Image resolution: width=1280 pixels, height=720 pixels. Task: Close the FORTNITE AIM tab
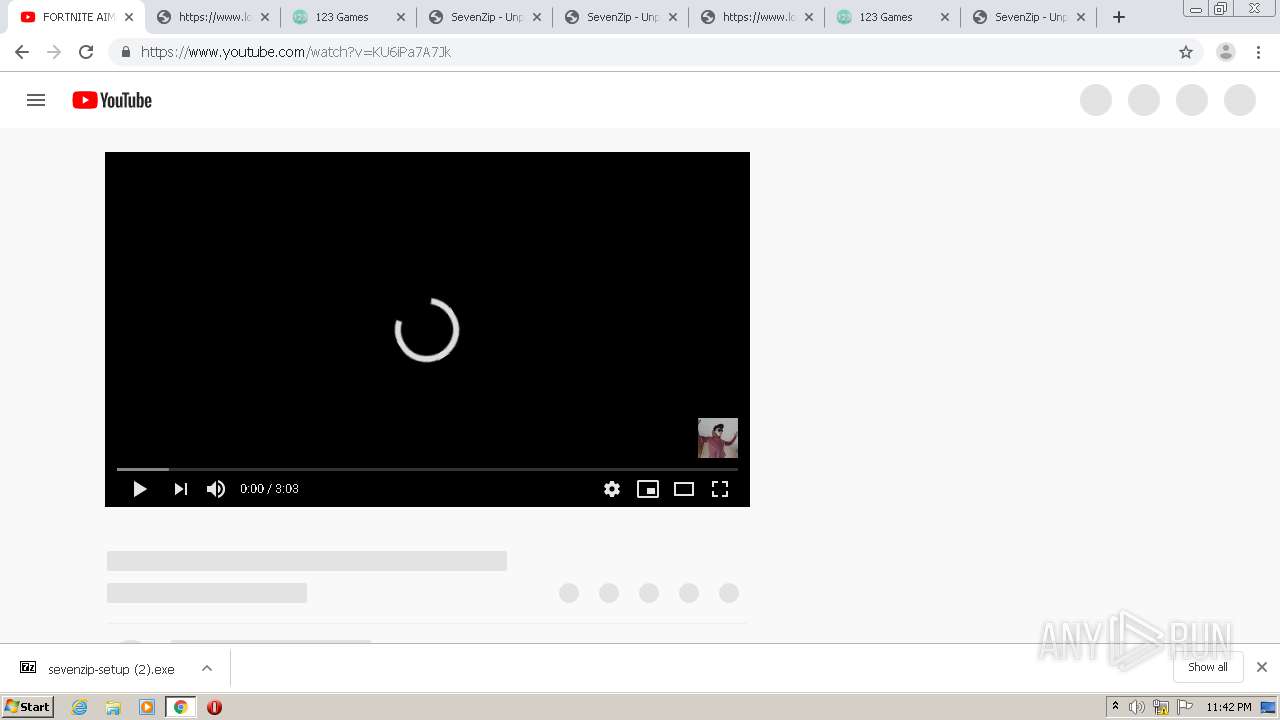(129, 17)
